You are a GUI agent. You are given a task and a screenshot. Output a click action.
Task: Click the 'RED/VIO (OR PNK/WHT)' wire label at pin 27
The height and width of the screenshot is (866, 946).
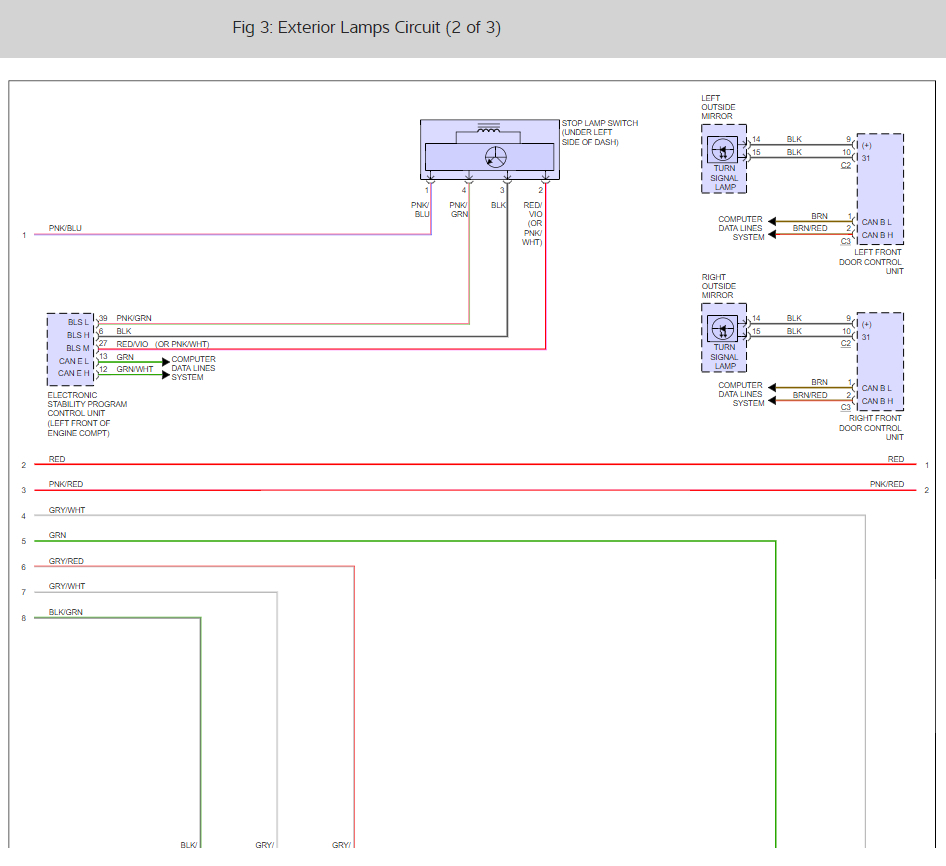[163, 344]
